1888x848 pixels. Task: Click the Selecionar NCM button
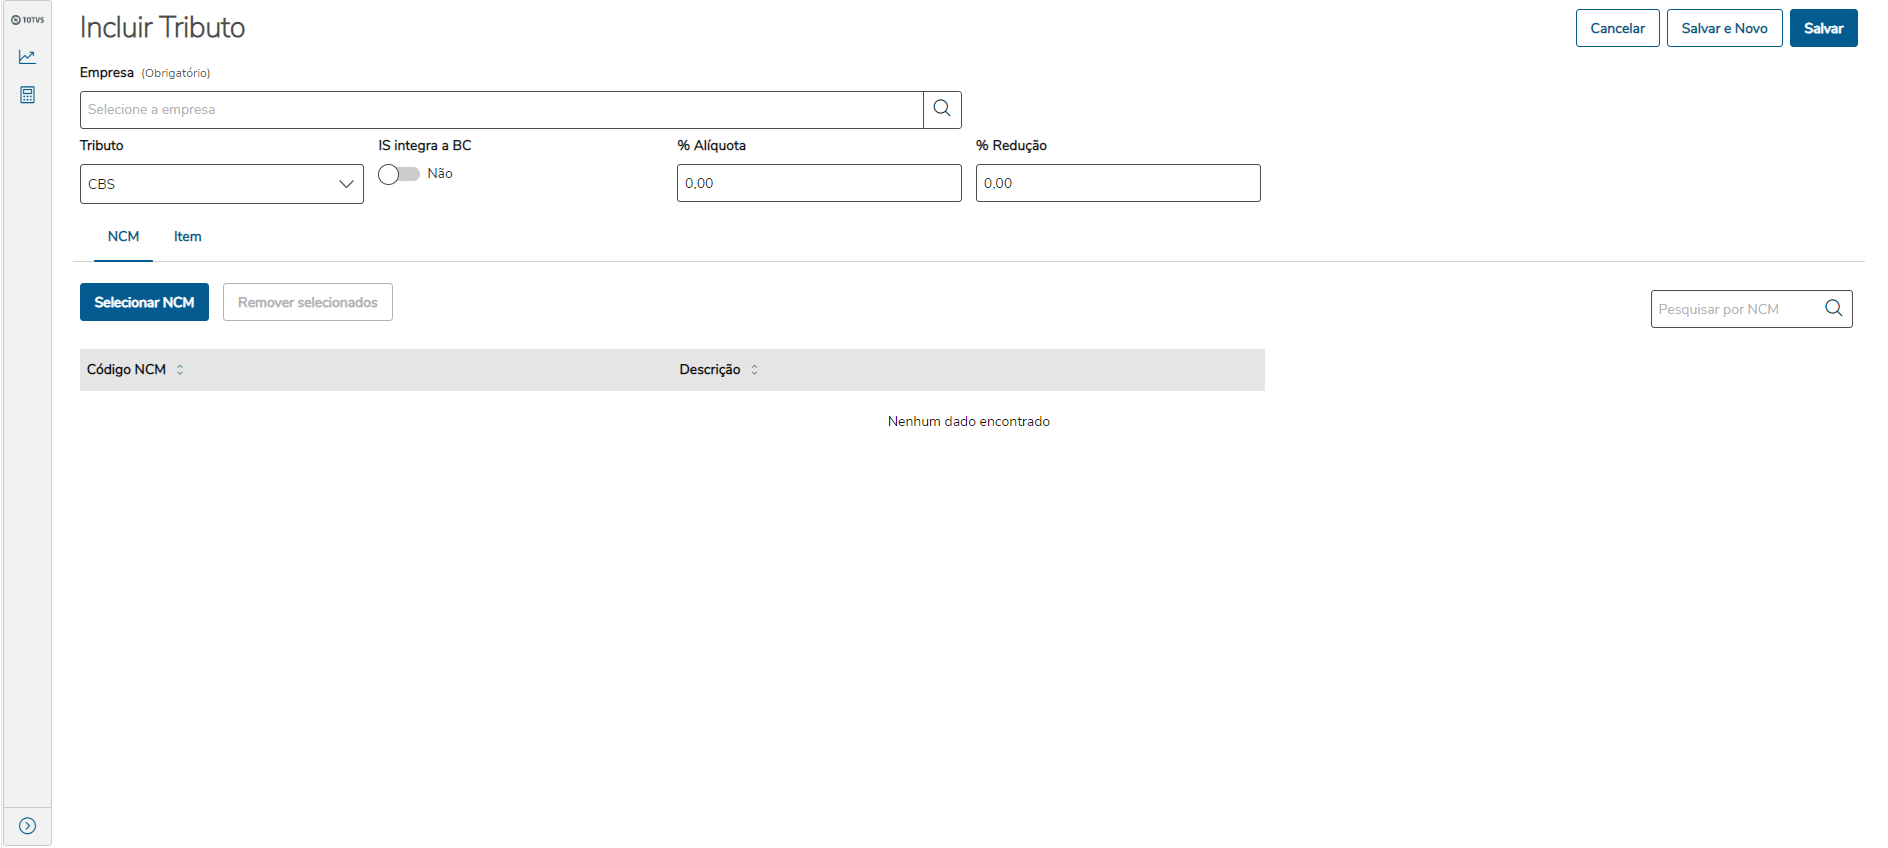pos(144,302)
